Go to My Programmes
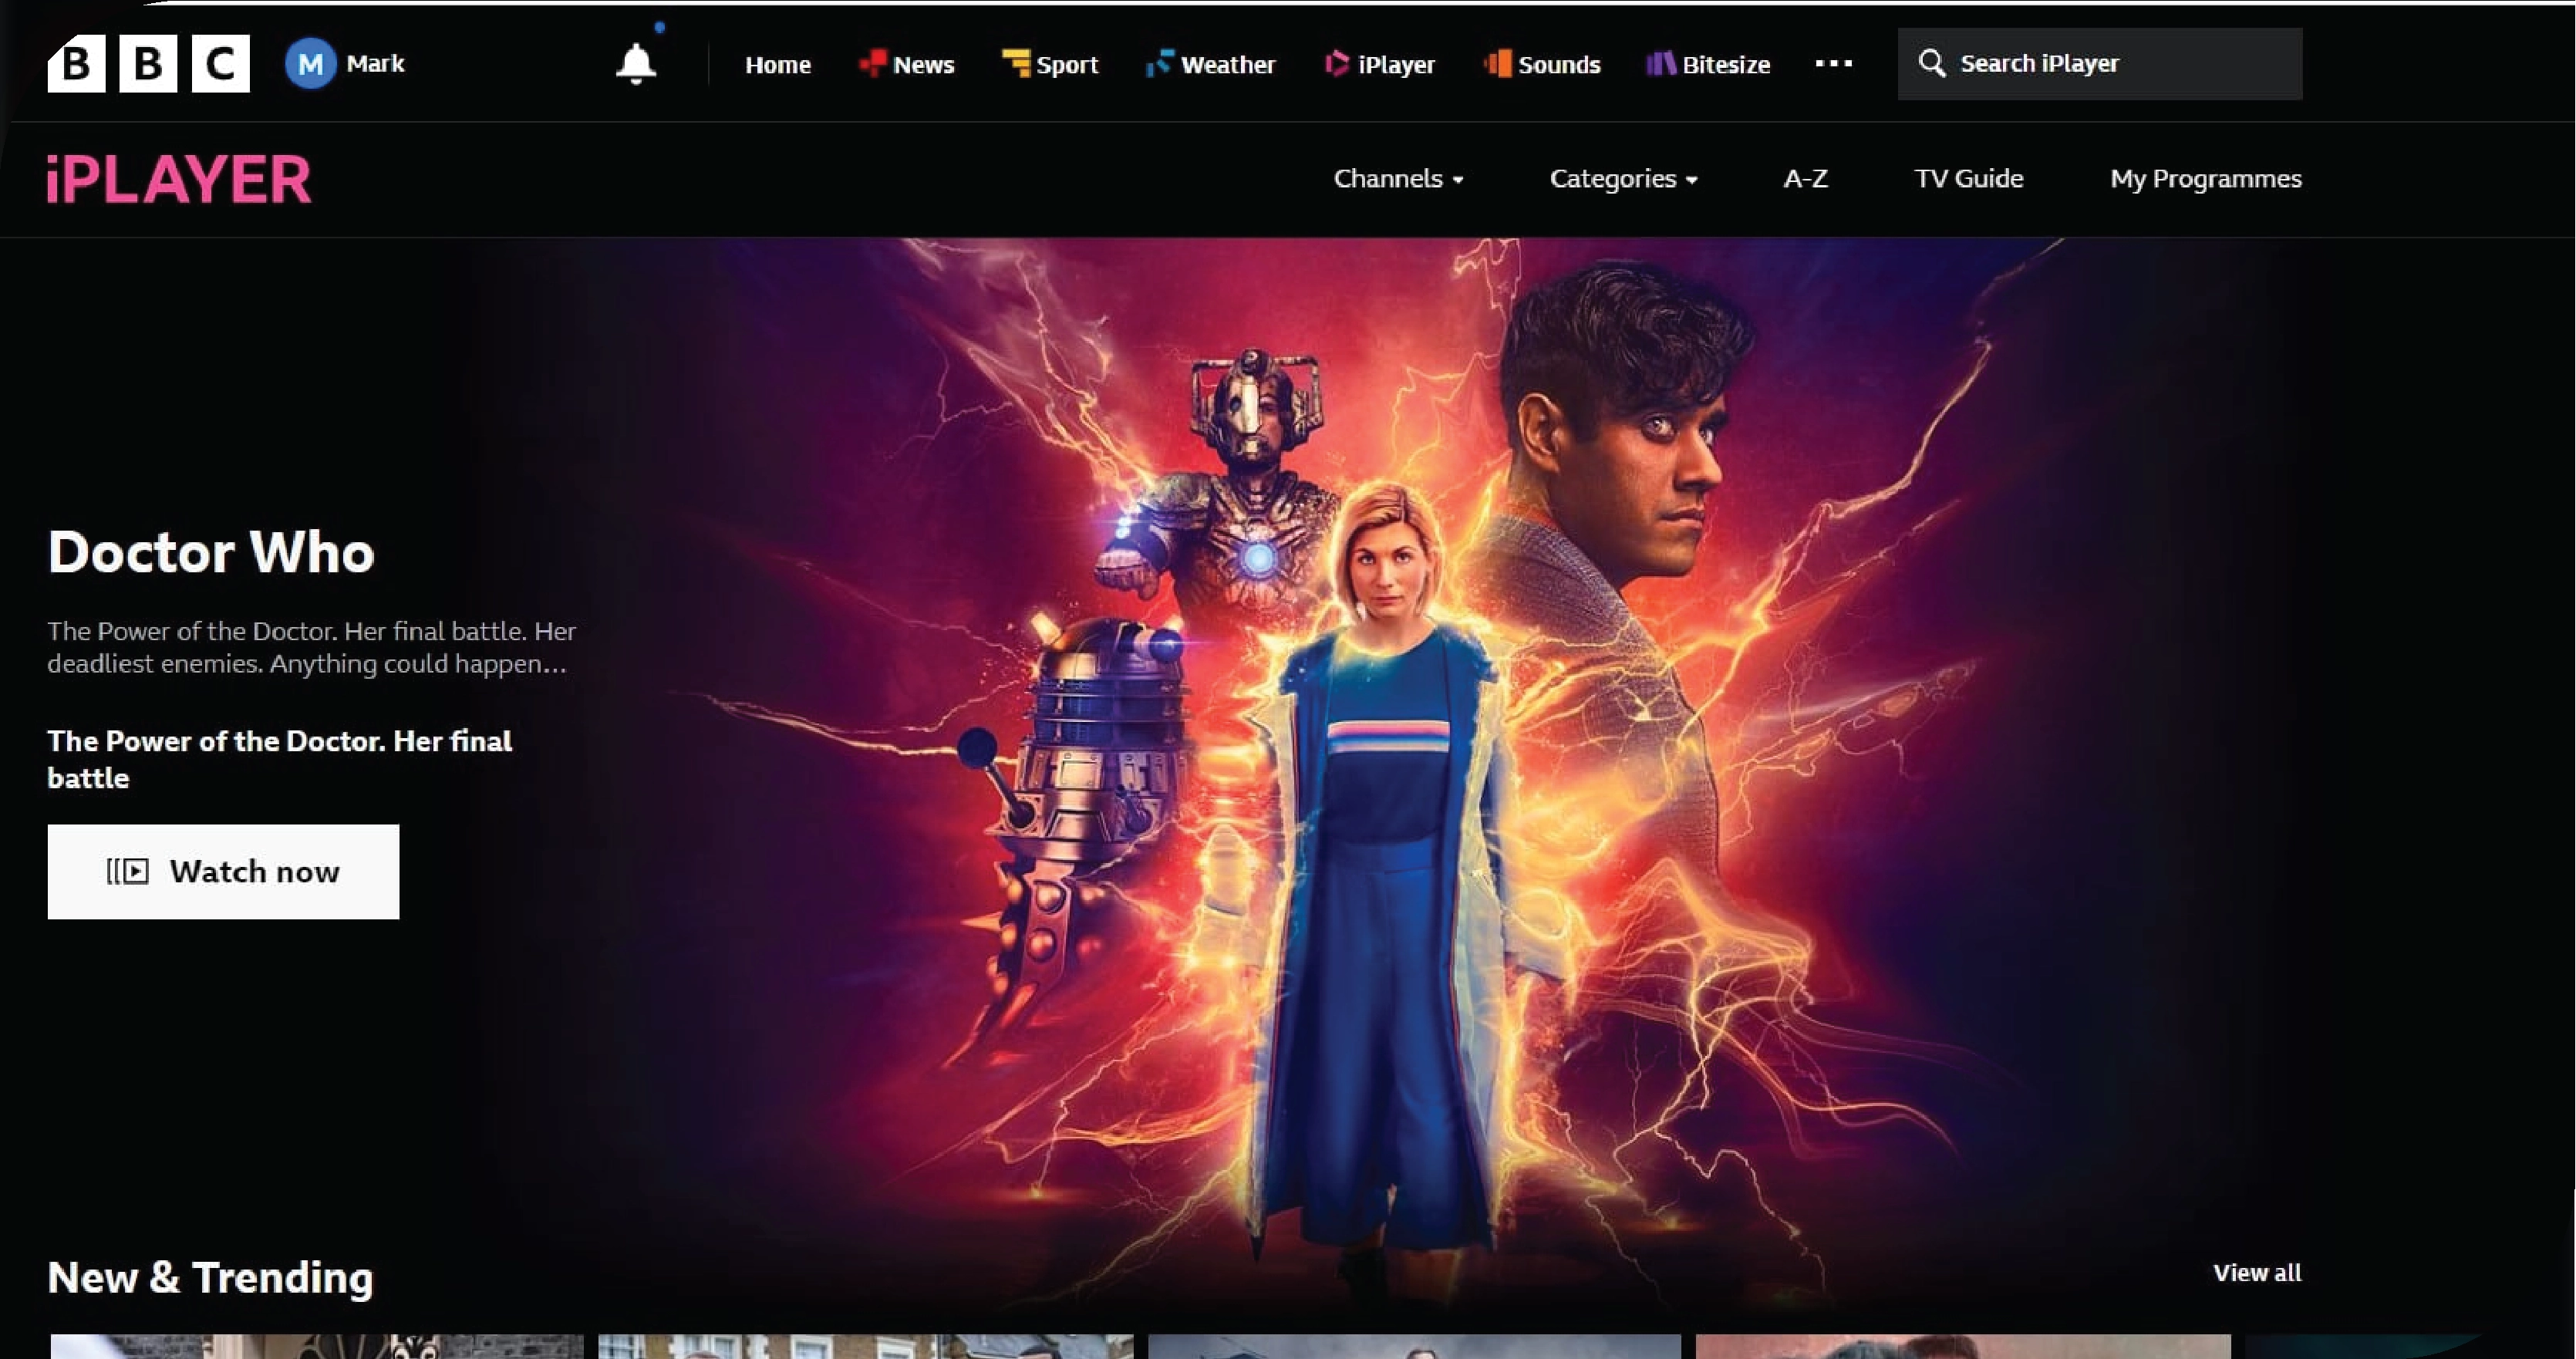Viewport: 2576px width, 1359px height. click(x=2205, y=179)
